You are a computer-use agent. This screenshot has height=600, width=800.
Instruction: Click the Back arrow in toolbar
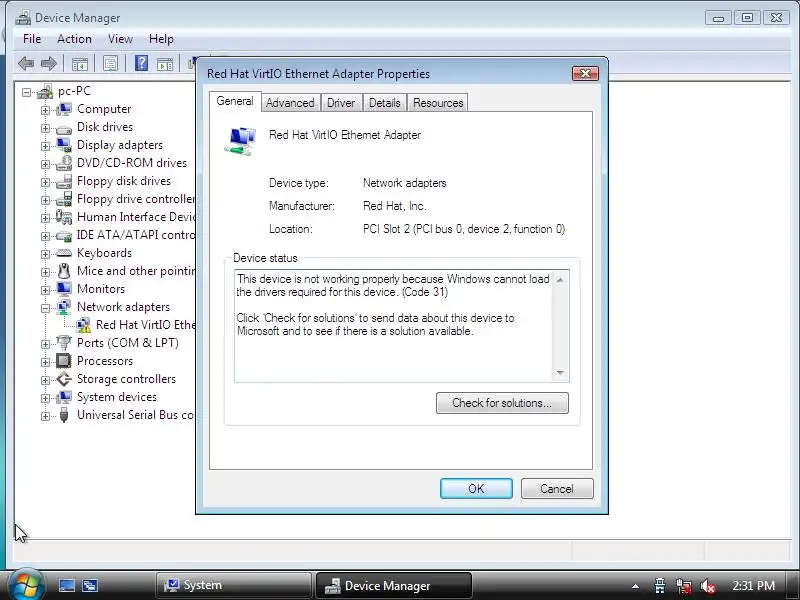pyautogui.click(x=26, y=64)
